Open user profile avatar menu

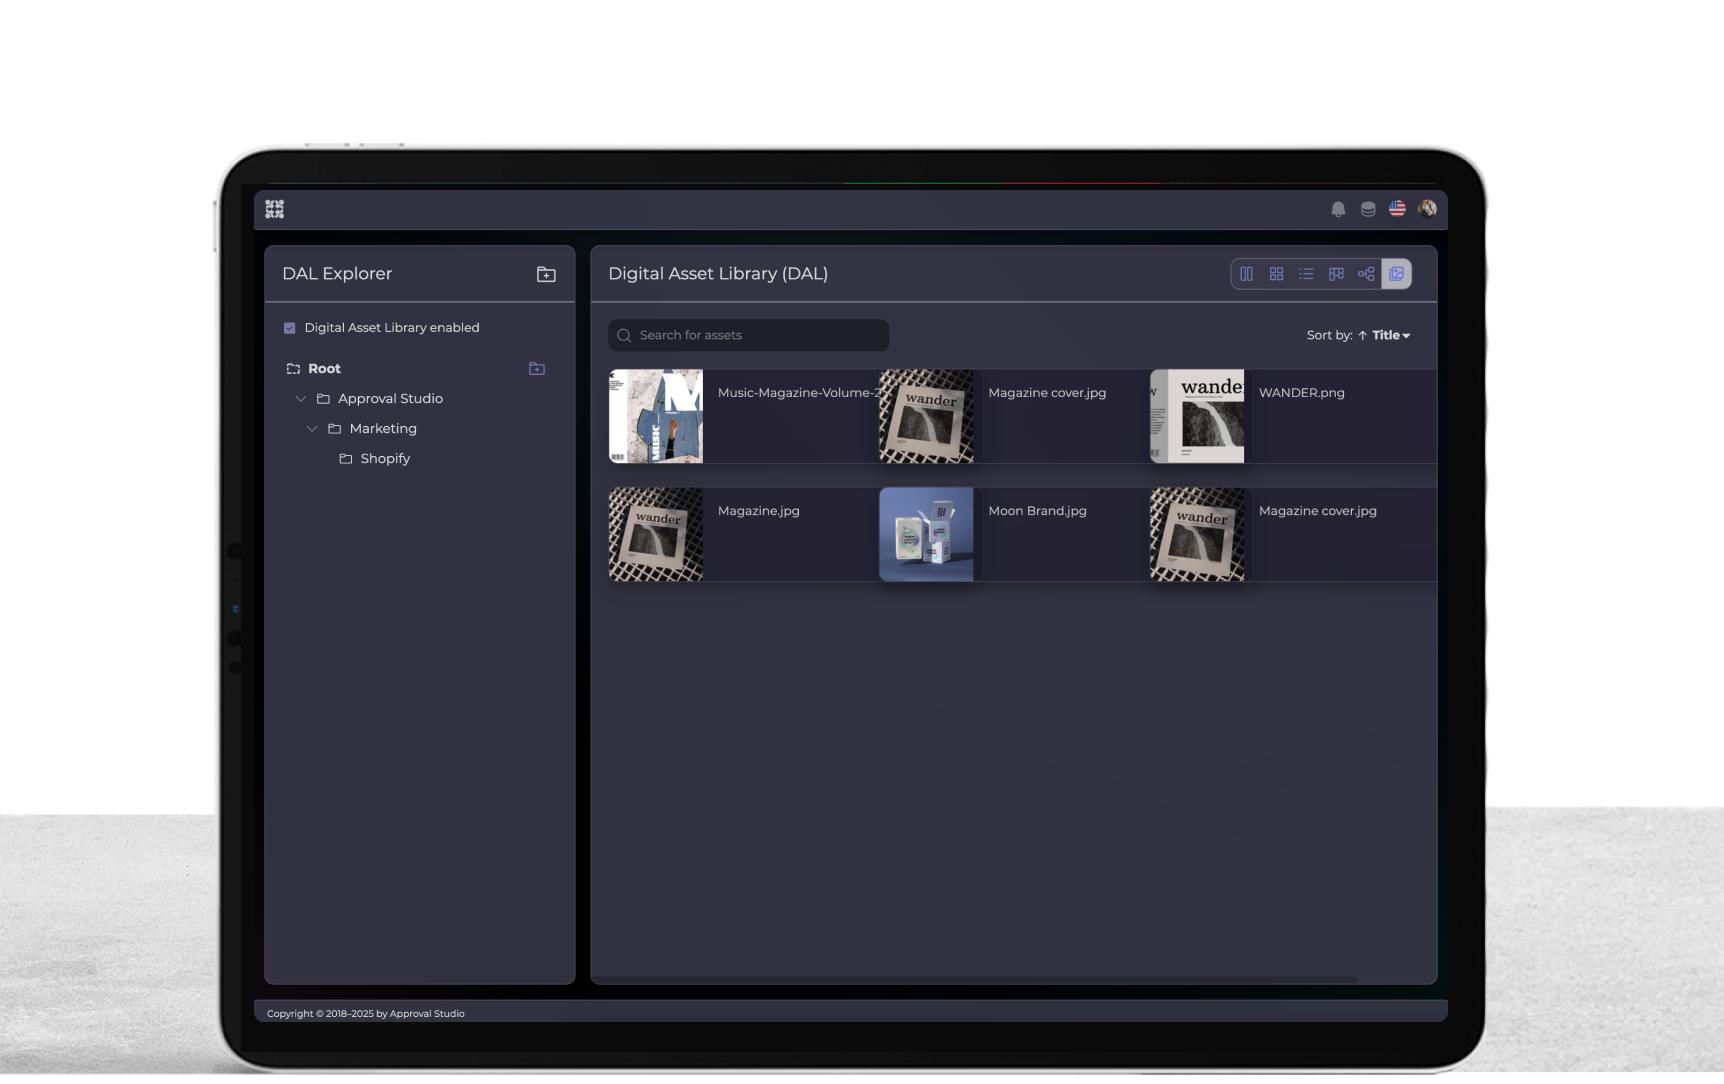(1427, 209)
